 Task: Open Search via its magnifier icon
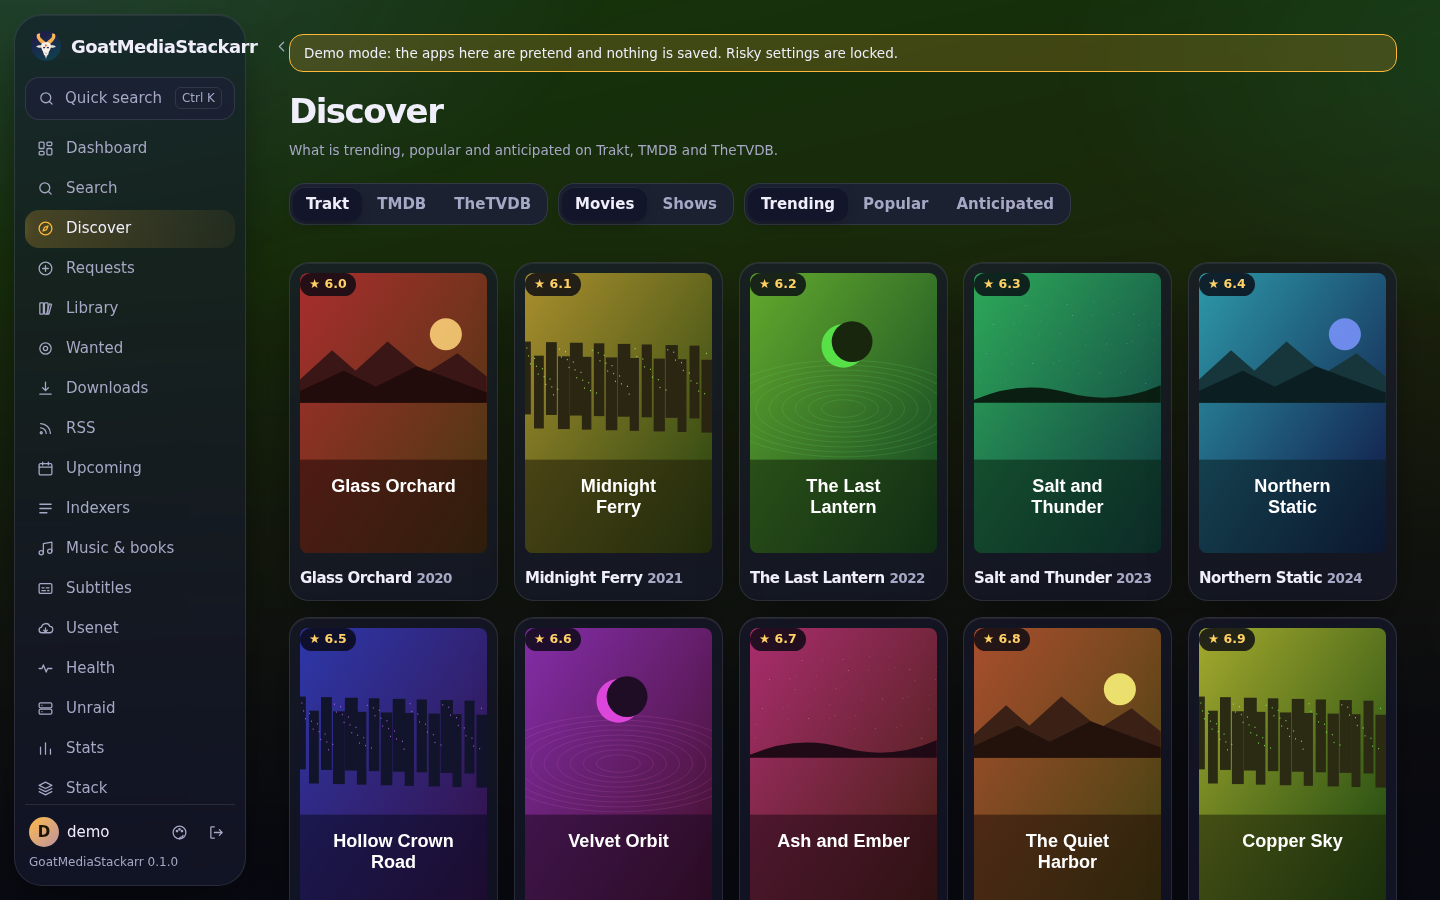(x=45, y=188)
